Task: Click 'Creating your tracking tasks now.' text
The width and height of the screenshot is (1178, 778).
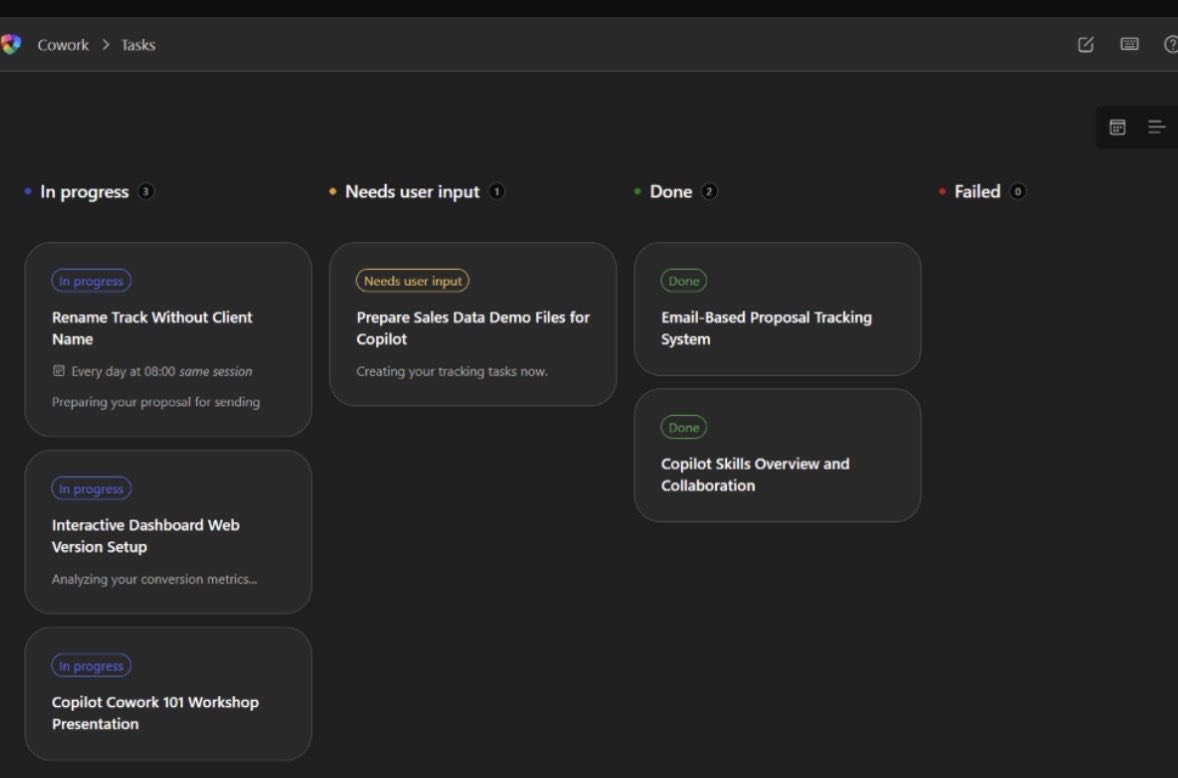Action: (x=452, y=371)
